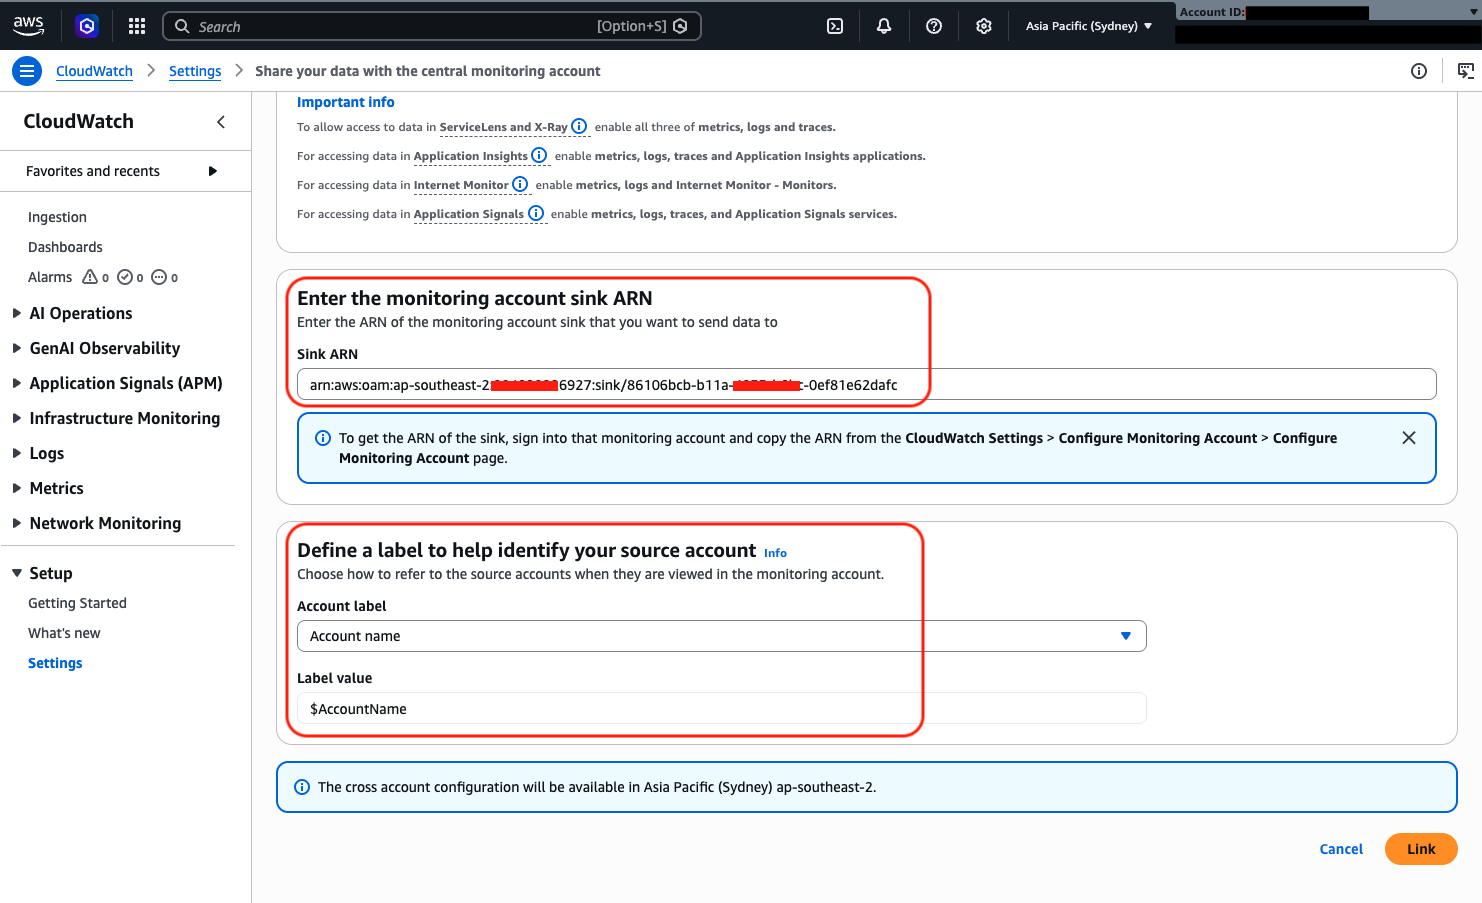Launch the CloudShell terminal icon
The width and height of the screenshot is (1482, 903).
click(x=835, y=26)
